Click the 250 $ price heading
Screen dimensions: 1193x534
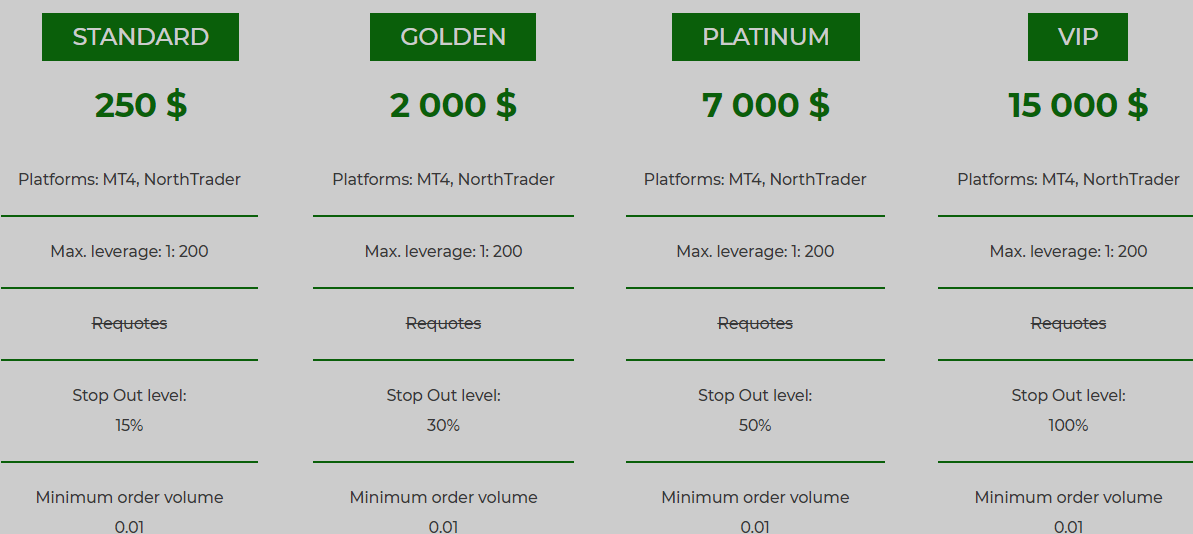coord(141,105)
